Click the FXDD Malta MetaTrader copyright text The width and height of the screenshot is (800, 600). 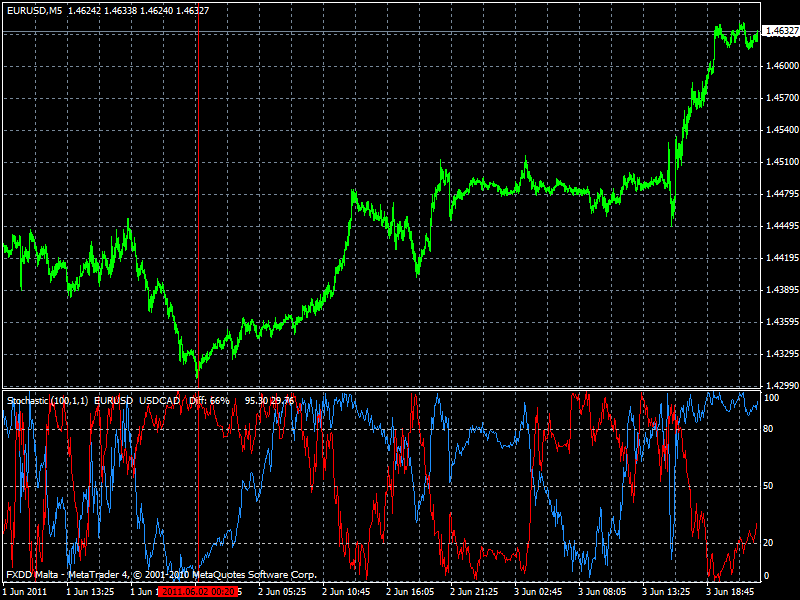161,575
